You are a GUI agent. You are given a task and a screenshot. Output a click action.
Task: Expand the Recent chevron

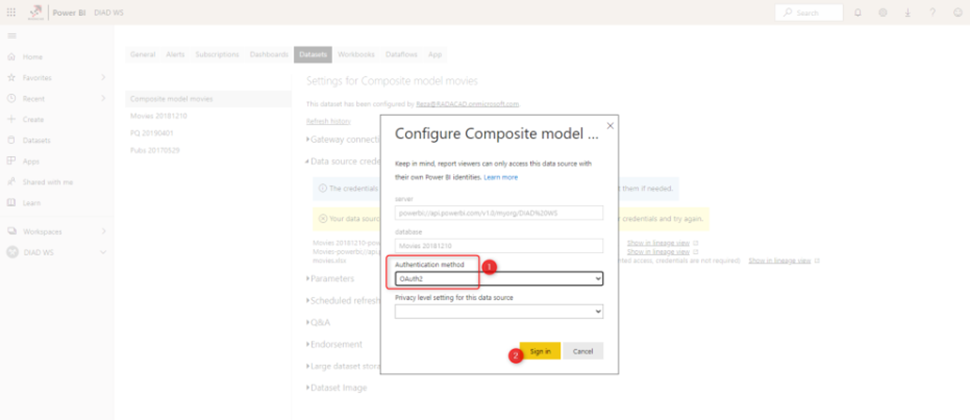tap(103, 98)
